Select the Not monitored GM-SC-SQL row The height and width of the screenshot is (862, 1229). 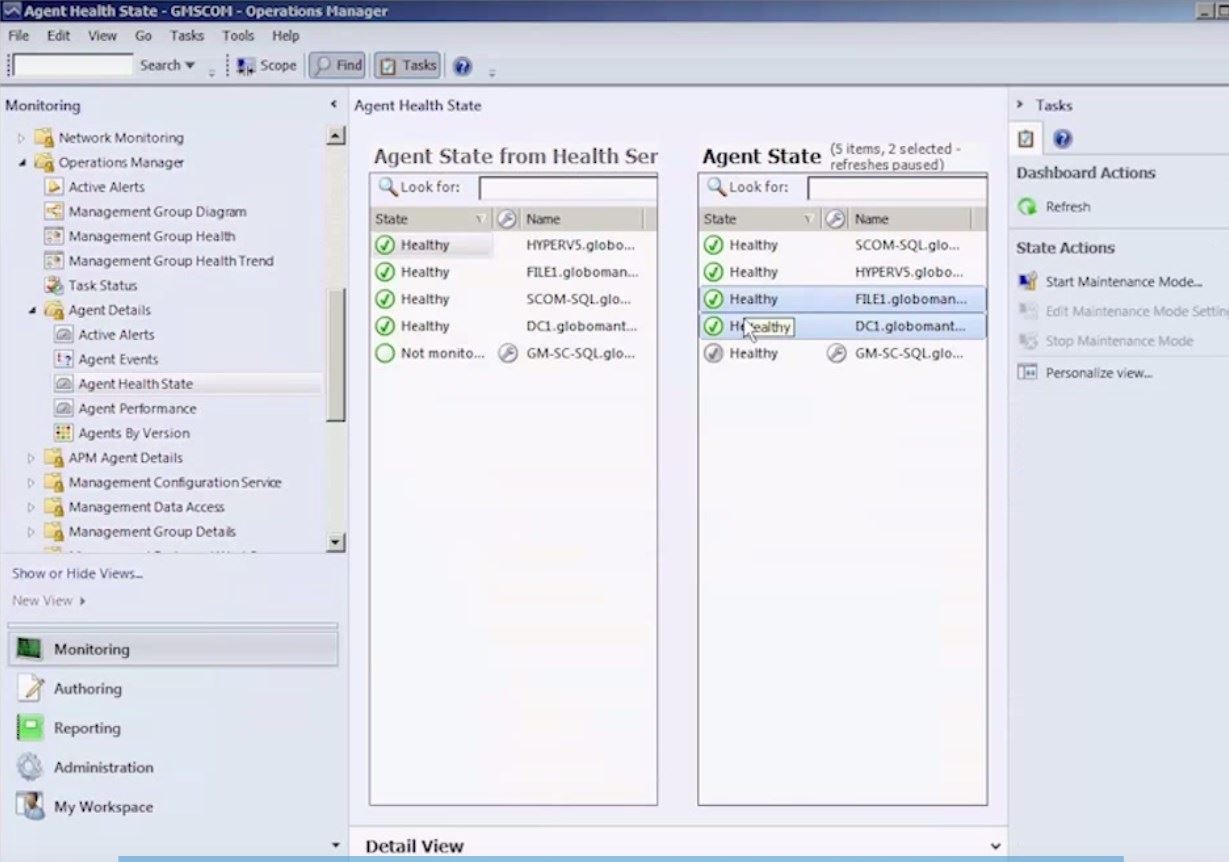(x=513, y=353)
